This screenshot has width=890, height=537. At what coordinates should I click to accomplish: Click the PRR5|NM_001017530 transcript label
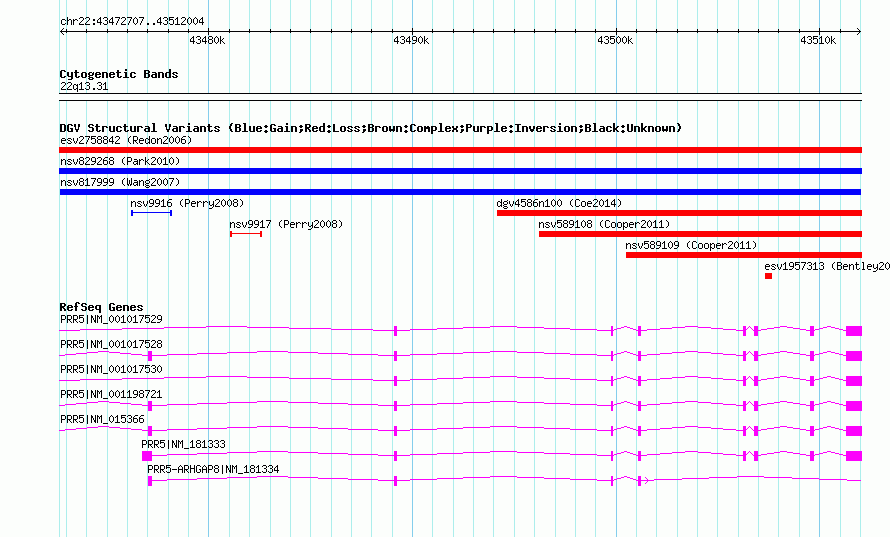point(111,369)
